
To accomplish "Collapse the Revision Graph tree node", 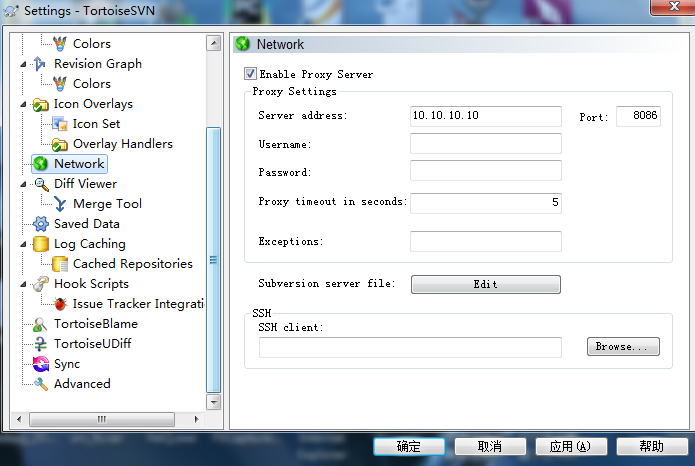I will pyautogui.click(x=23, y=64).
